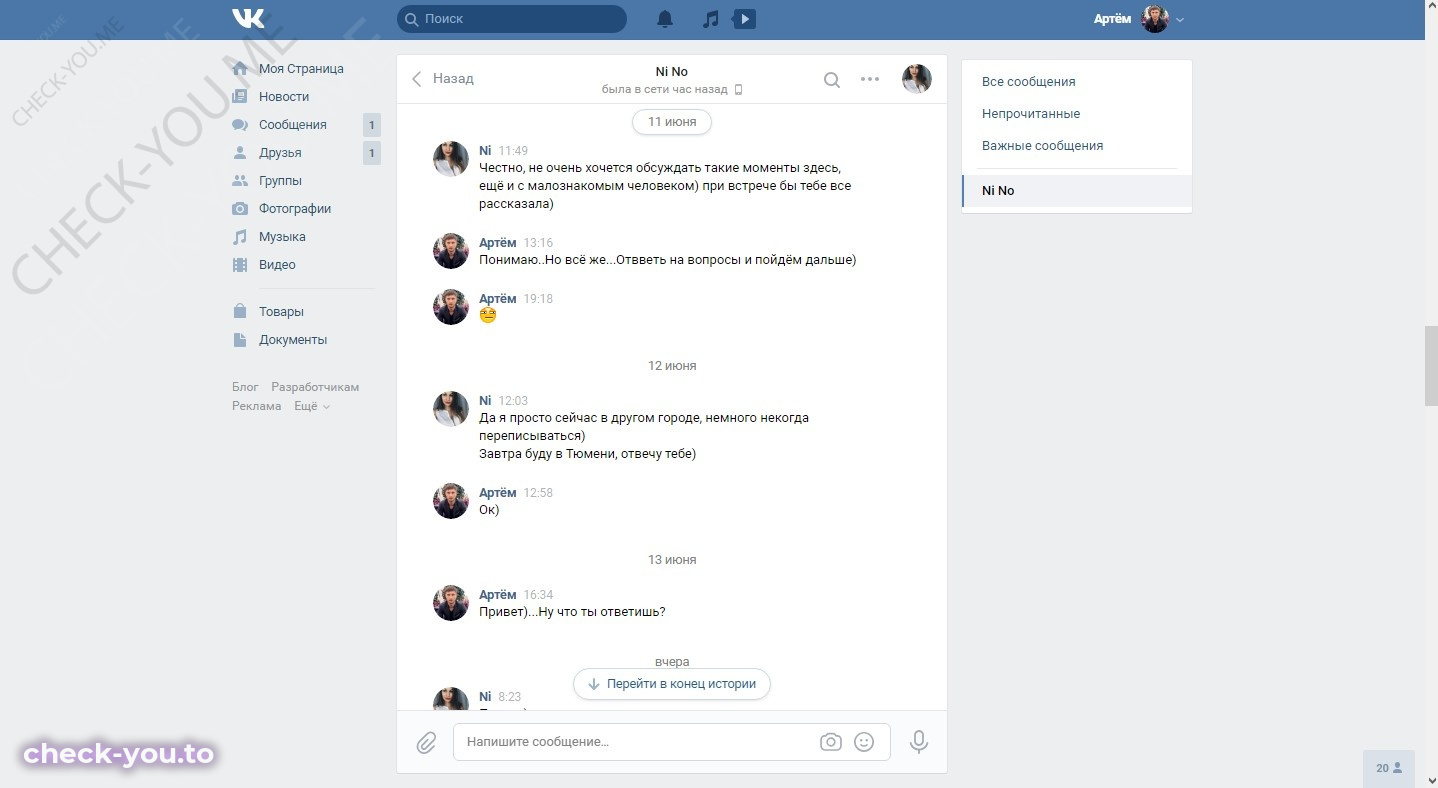Click the speech bubble icon beside Сообщения
The image size is (1438, 788).
240,125
